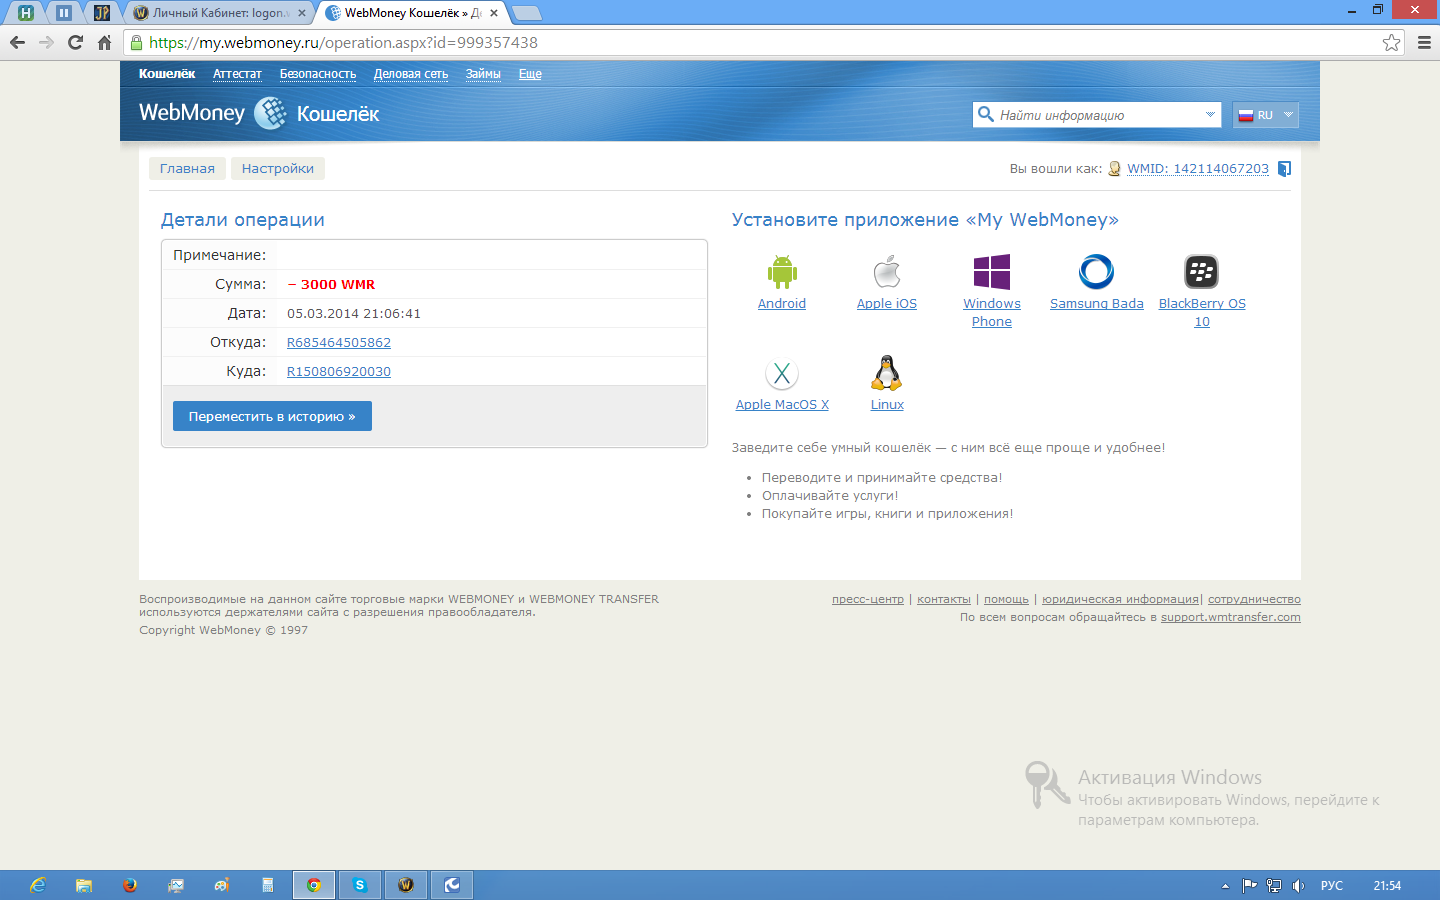1440x900 pixels.
Task: Open the Еще top menu item
Action: pyautogui.click(x=530, y=74)
